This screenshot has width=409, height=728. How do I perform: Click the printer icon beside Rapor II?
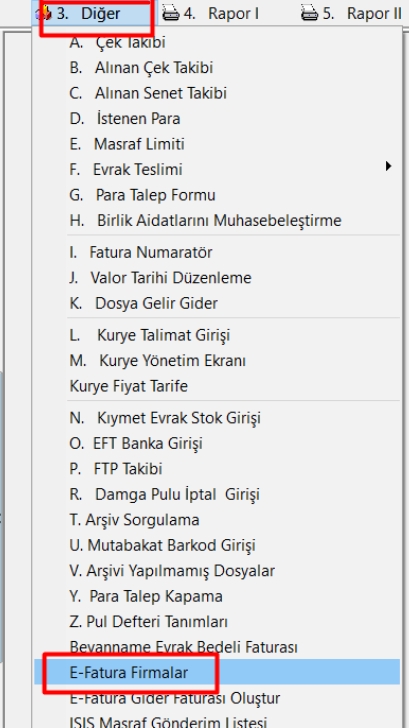(x=309, y=14)
